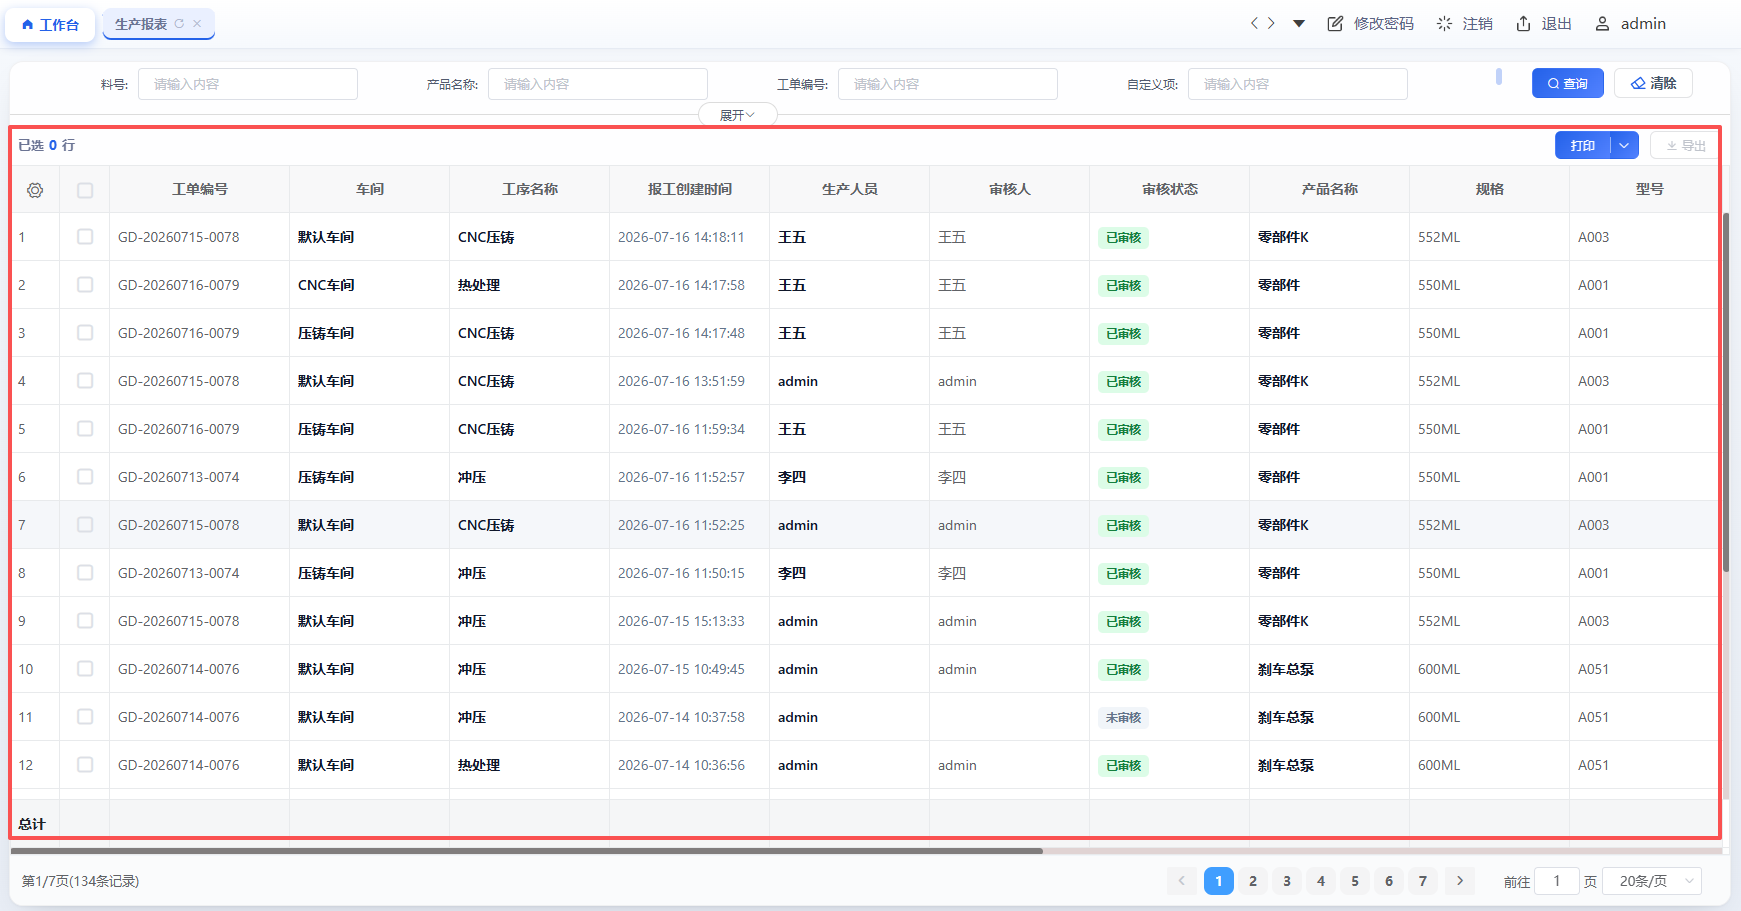Jump to page 7
Screen dimensions: 1741x911
coord(1423,881)
